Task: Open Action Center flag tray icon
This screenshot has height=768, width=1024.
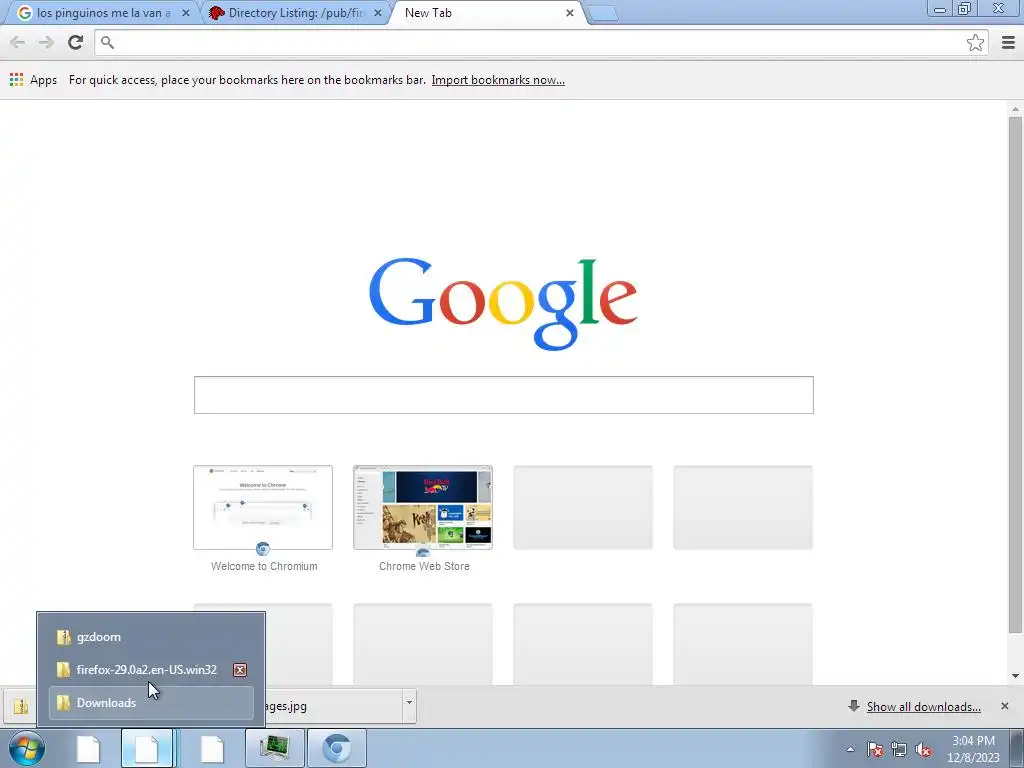Action: pos(875,749)
